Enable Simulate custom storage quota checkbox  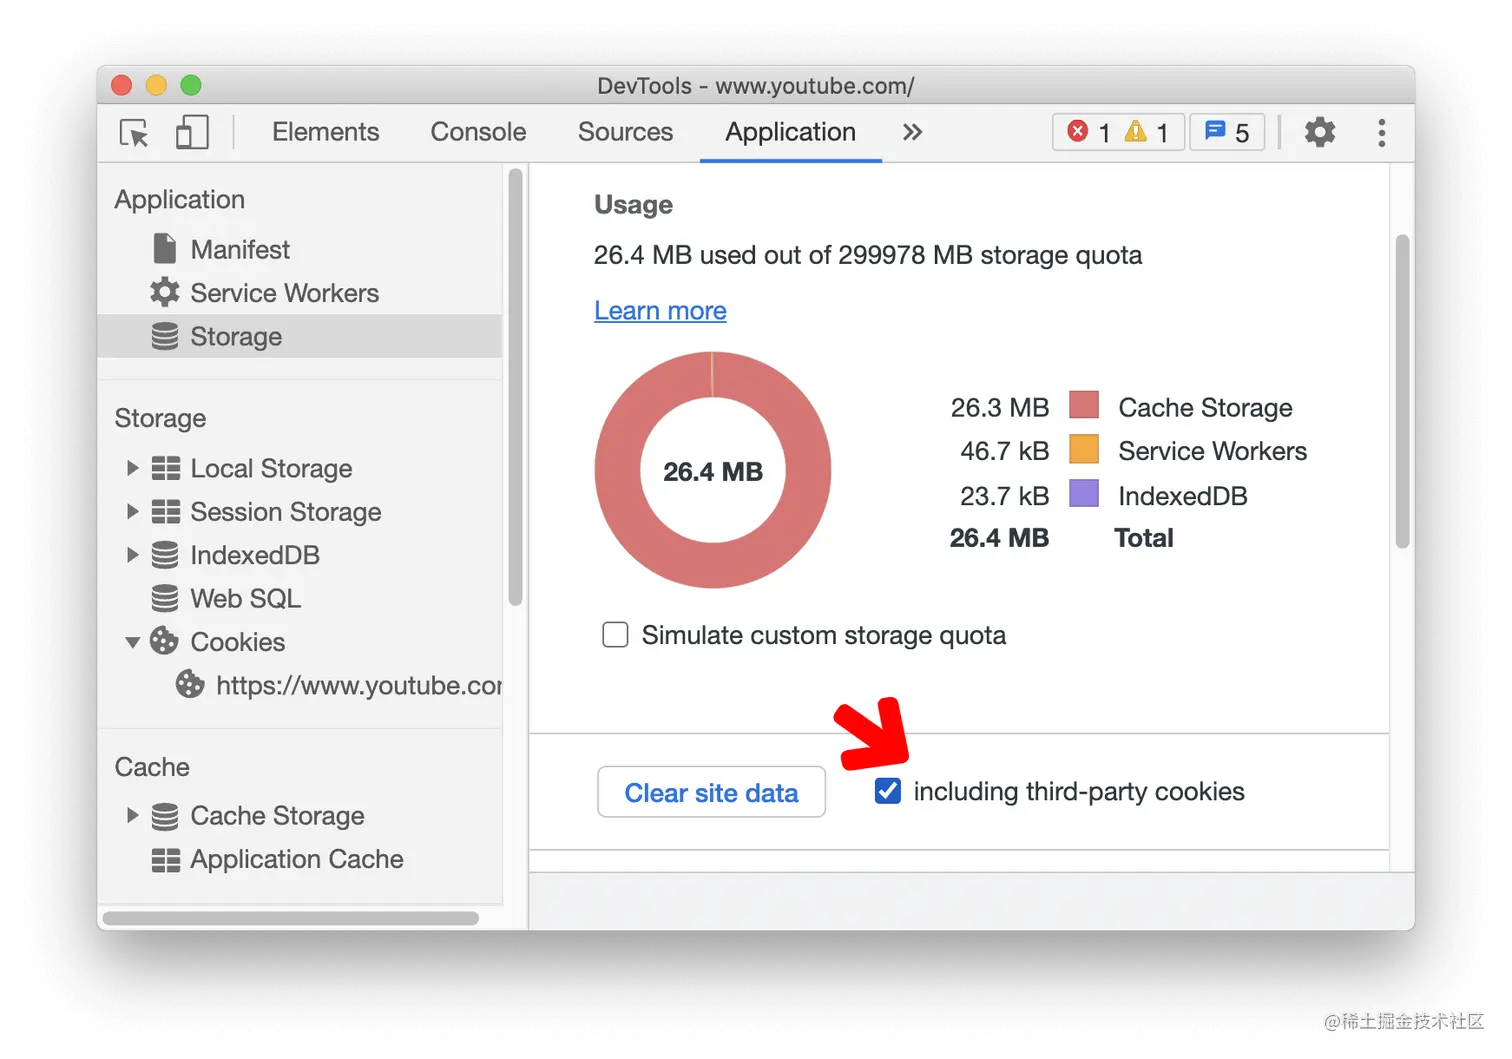615,635
